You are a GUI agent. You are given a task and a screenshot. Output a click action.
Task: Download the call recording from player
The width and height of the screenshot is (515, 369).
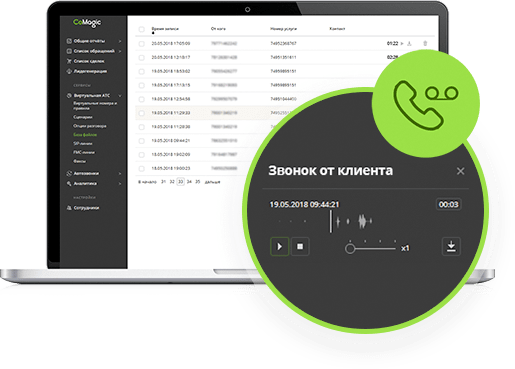(x=451, y=246)
